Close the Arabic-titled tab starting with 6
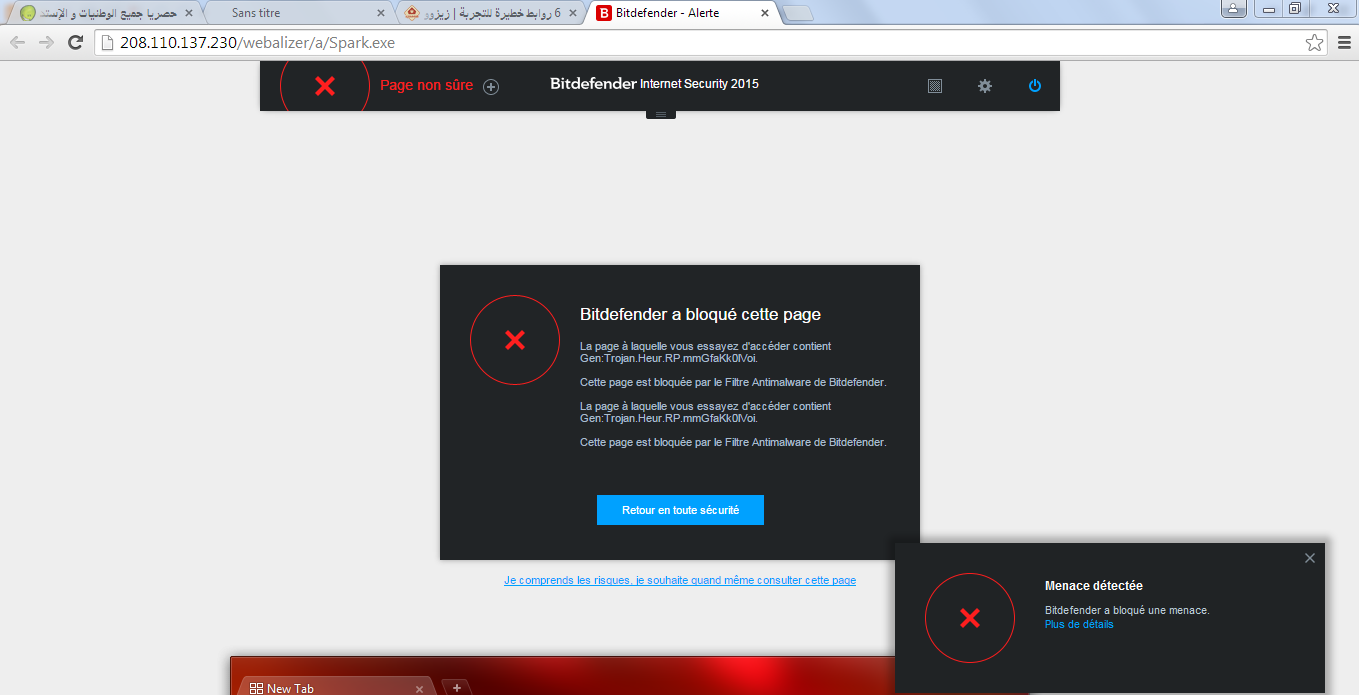The image size is (1359, 695). [x=573, y=14]
